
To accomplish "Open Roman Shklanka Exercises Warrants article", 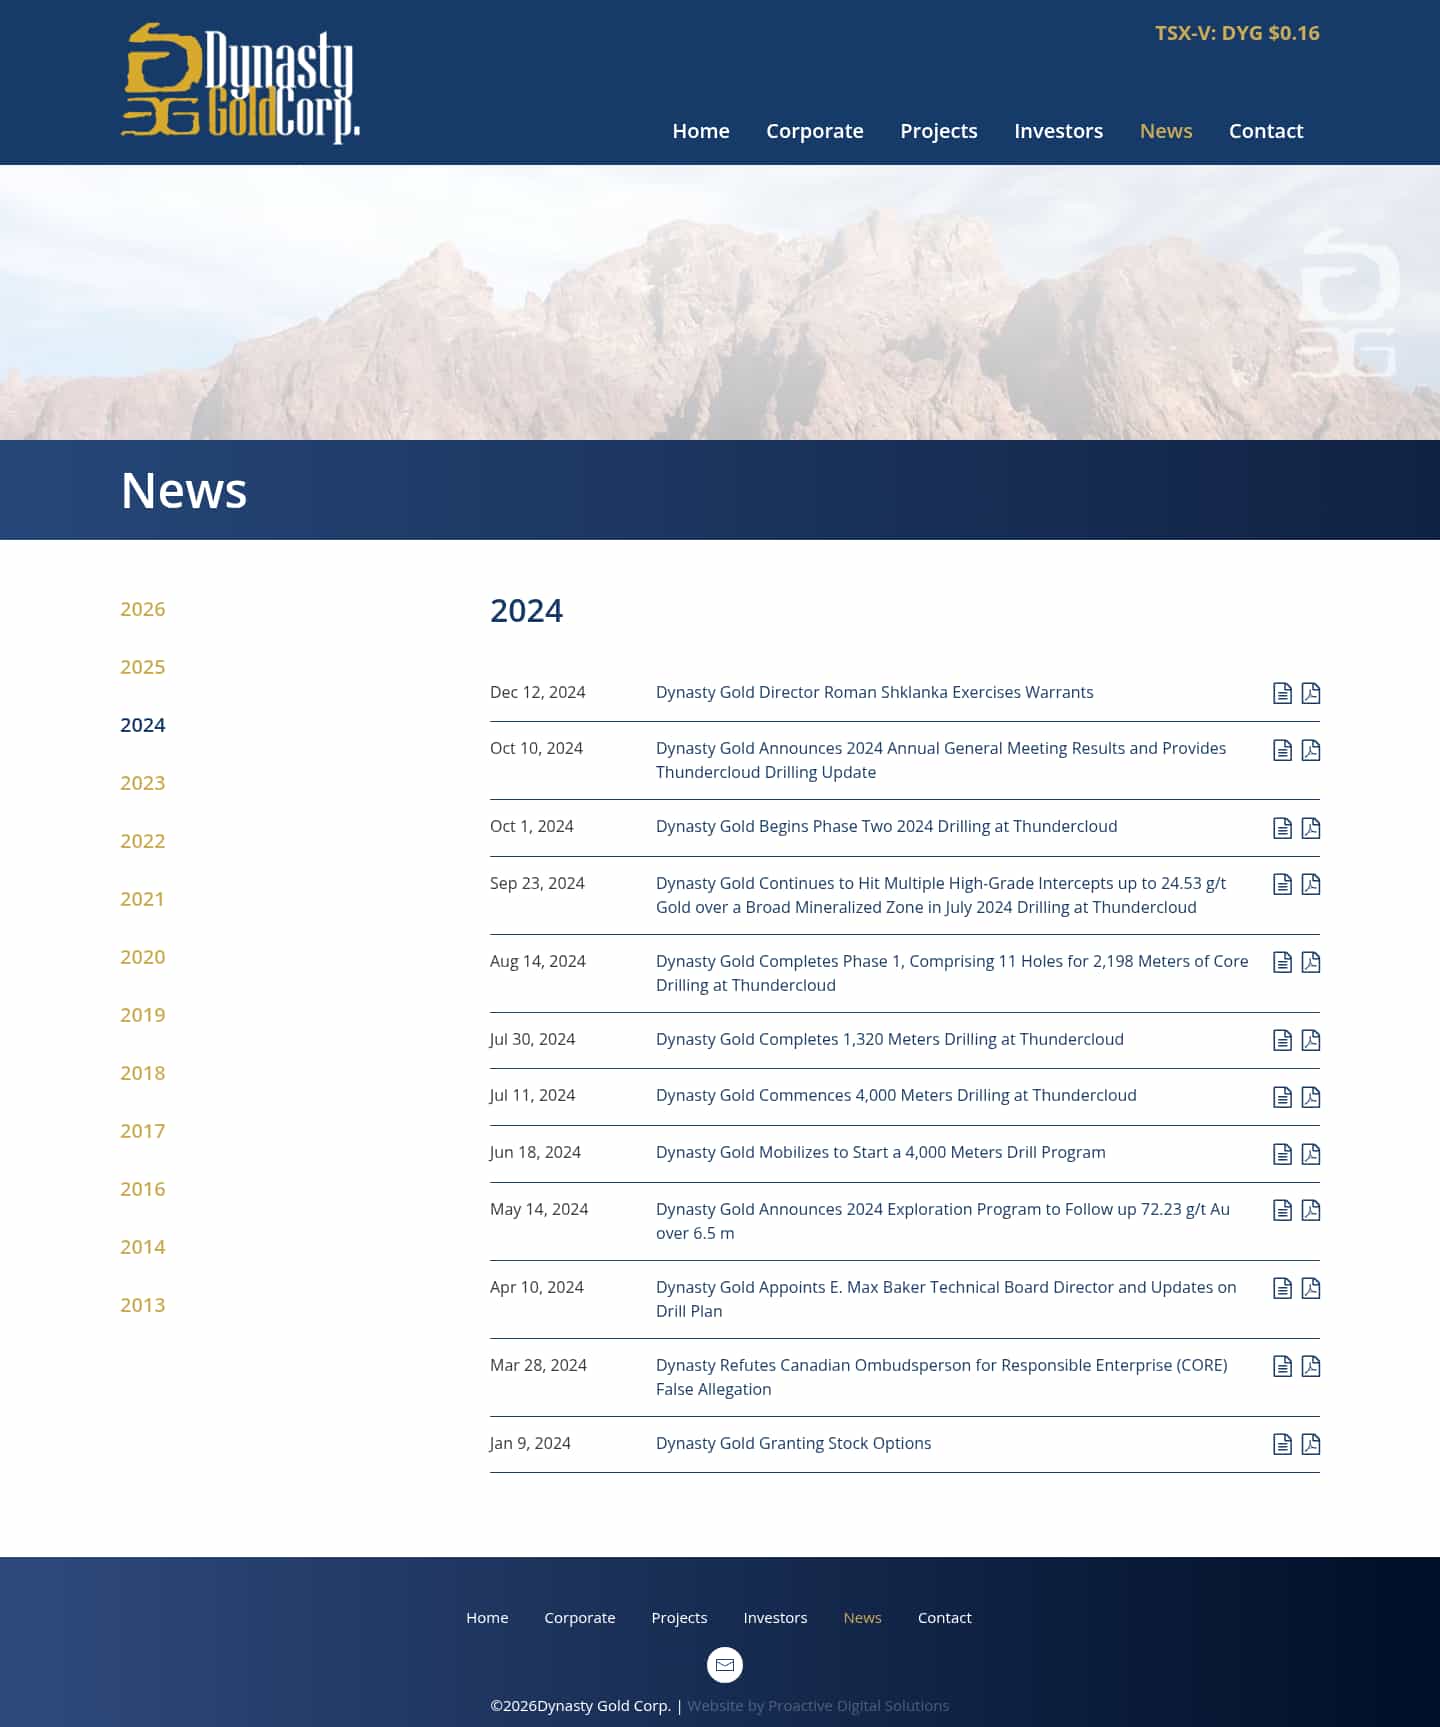I will tap(875, 692).
